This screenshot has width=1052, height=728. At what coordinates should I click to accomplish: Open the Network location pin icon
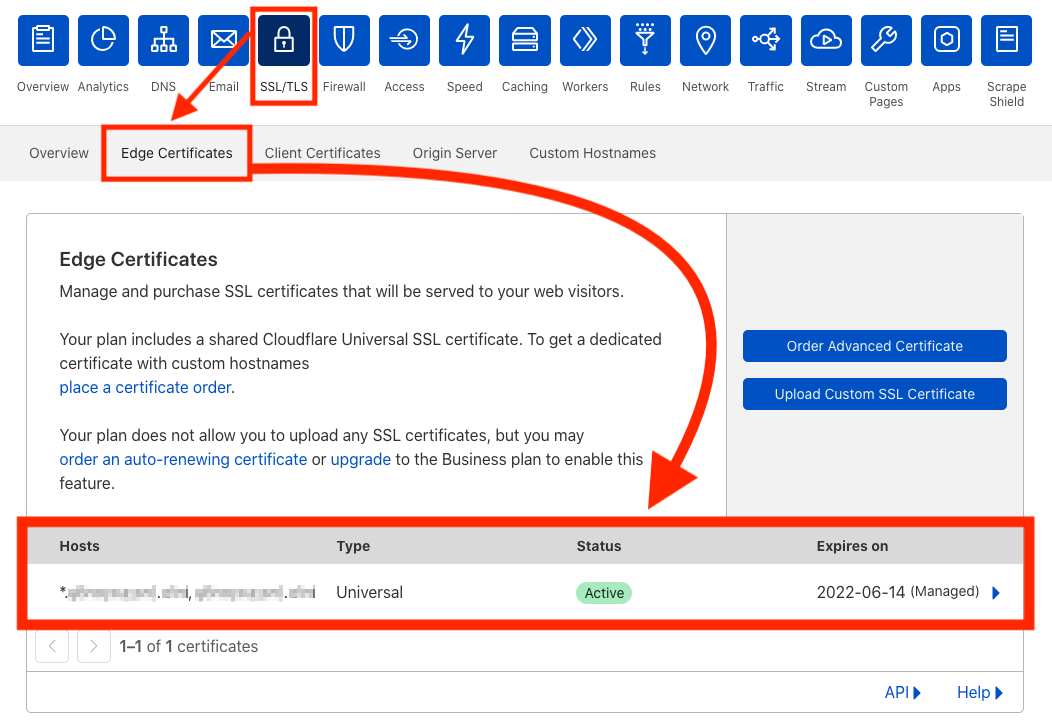[705, 40]
